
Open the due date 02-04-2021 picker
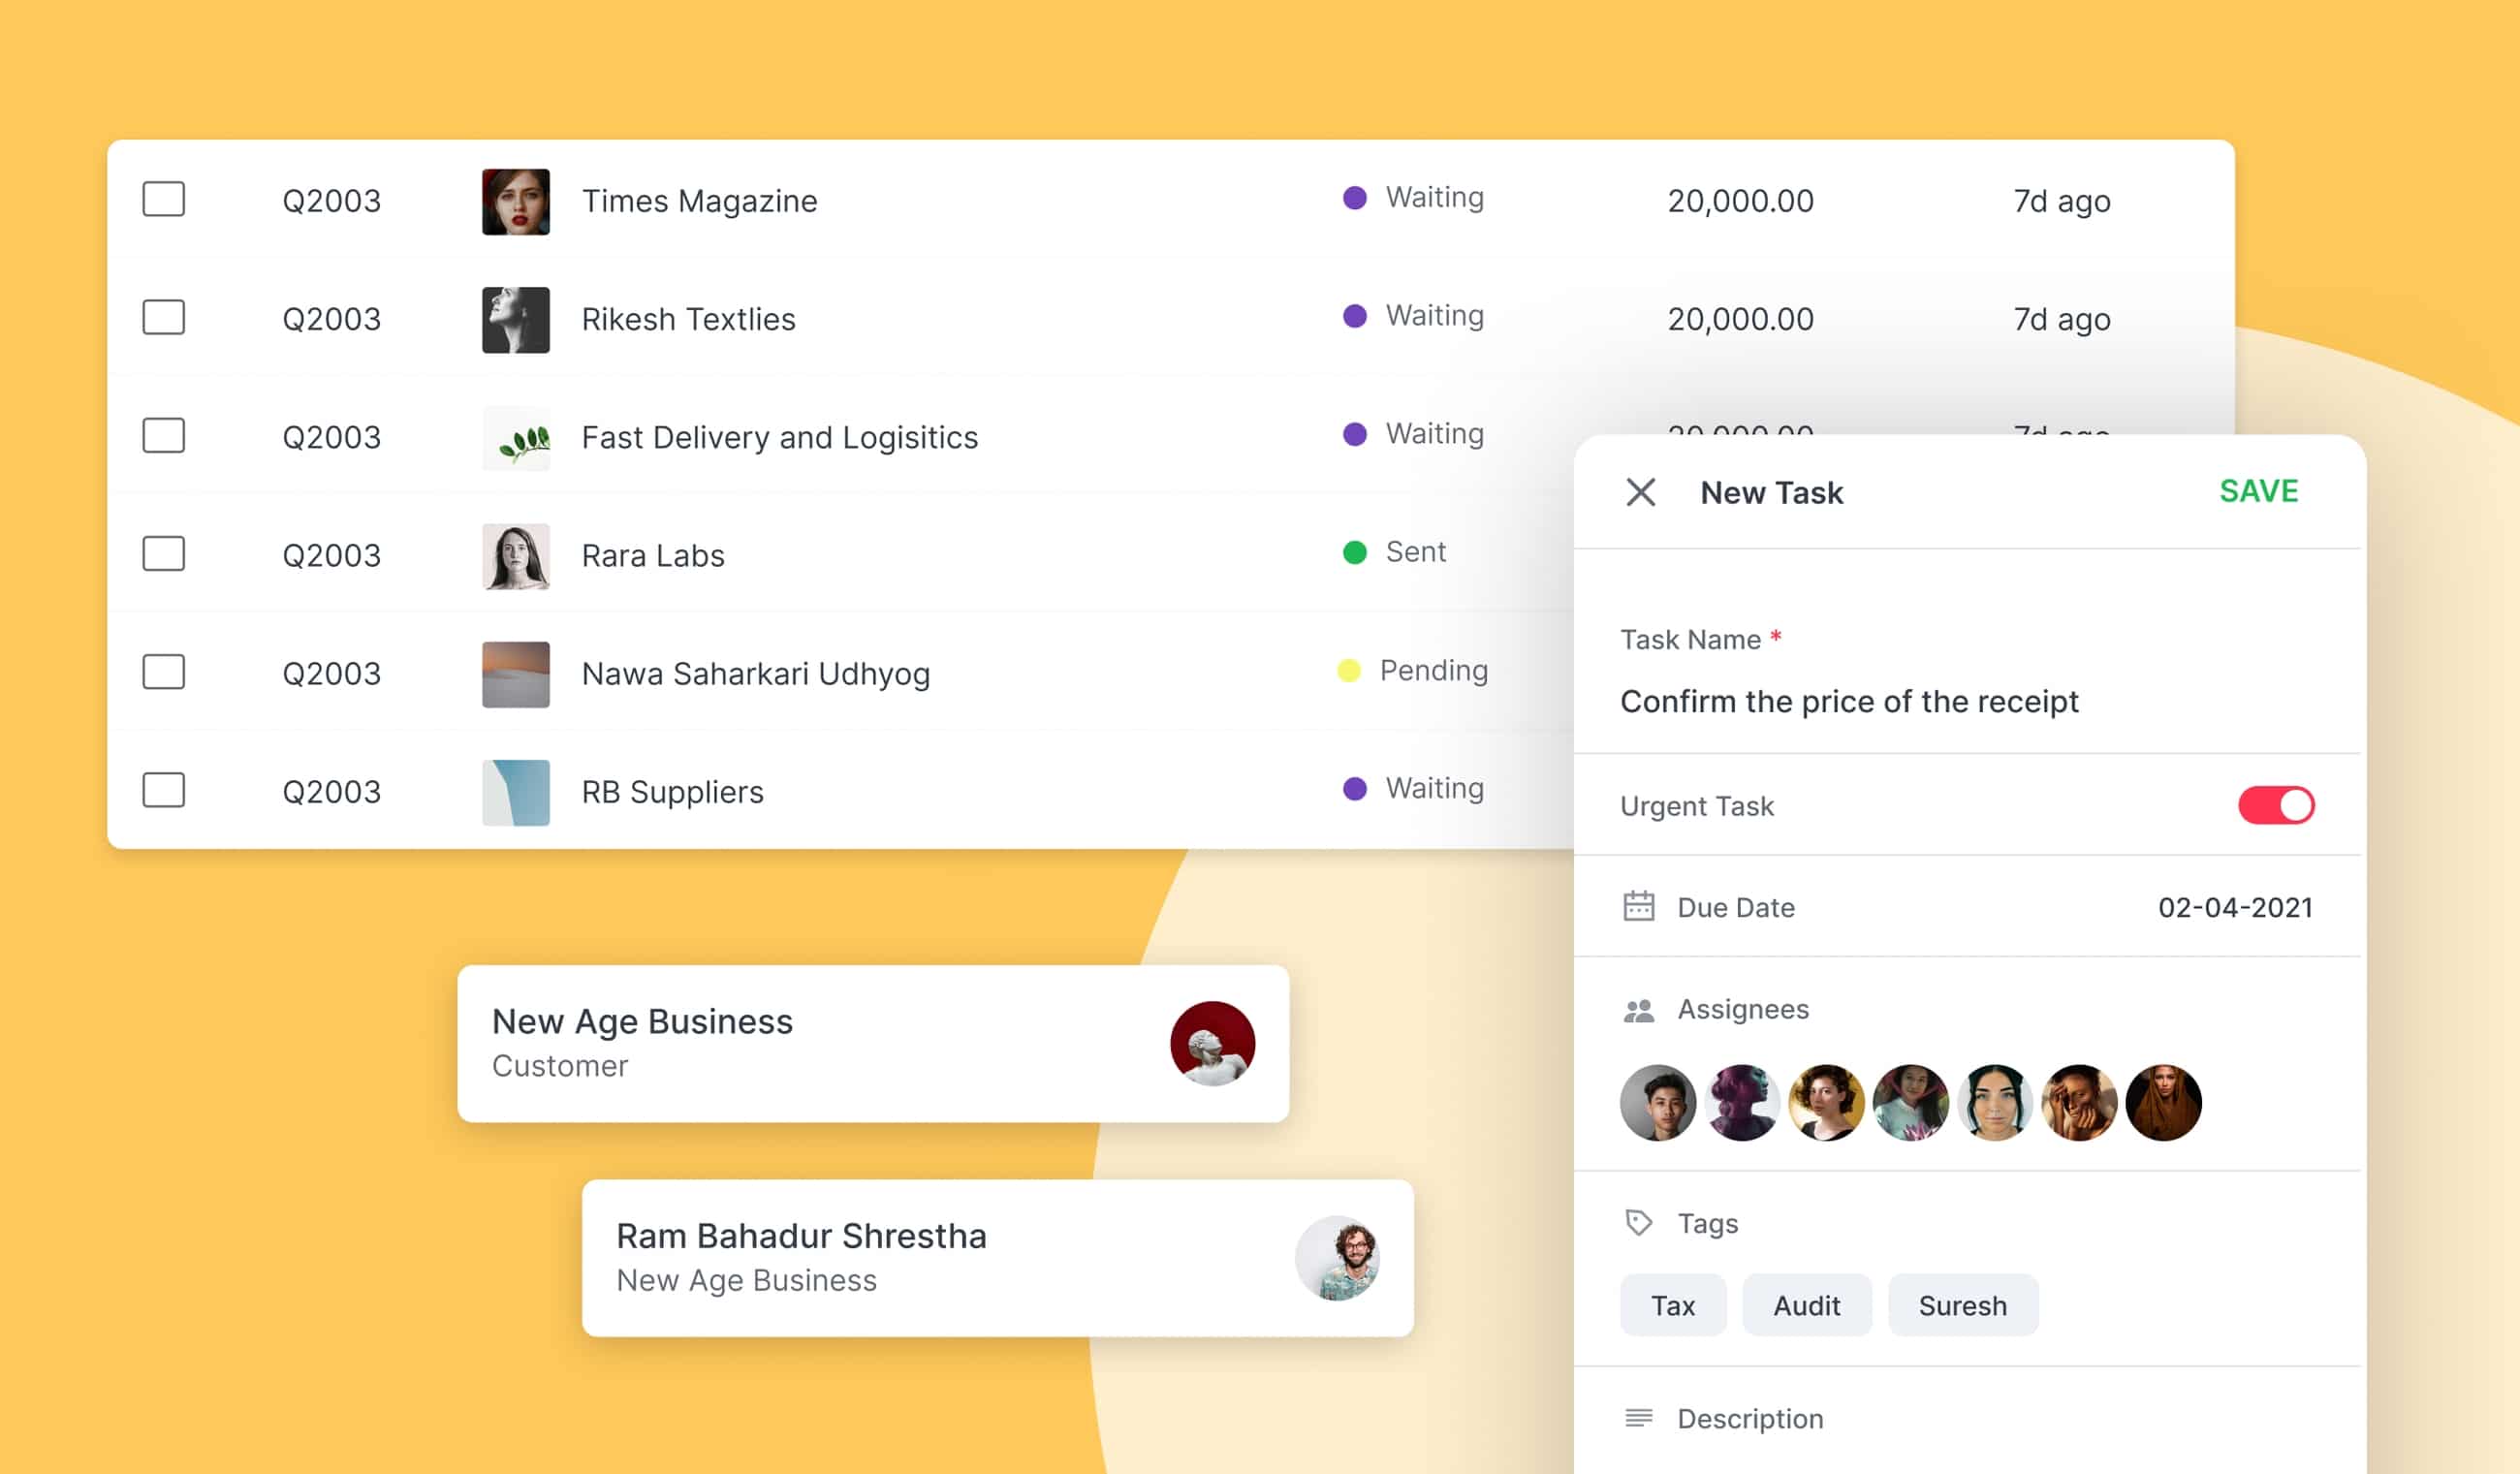(2234, 907)
